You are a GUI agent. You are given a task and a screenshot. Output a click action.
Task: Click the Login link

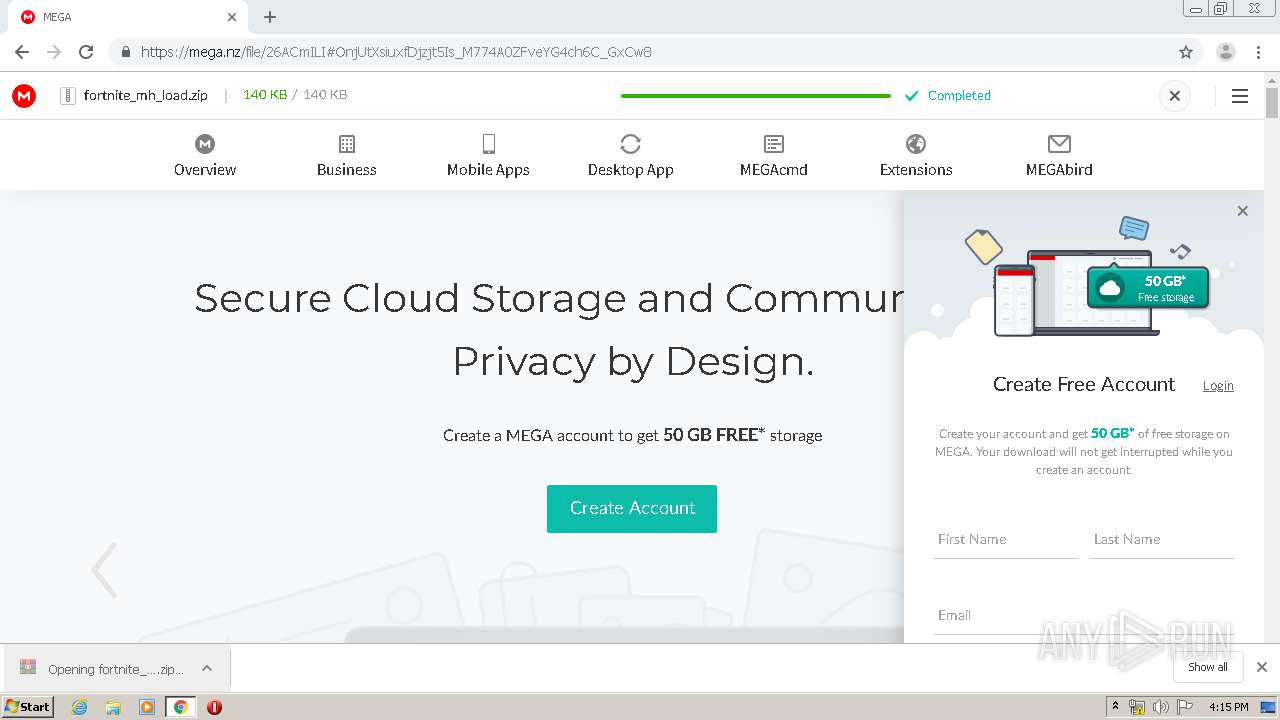(1218, 386)
